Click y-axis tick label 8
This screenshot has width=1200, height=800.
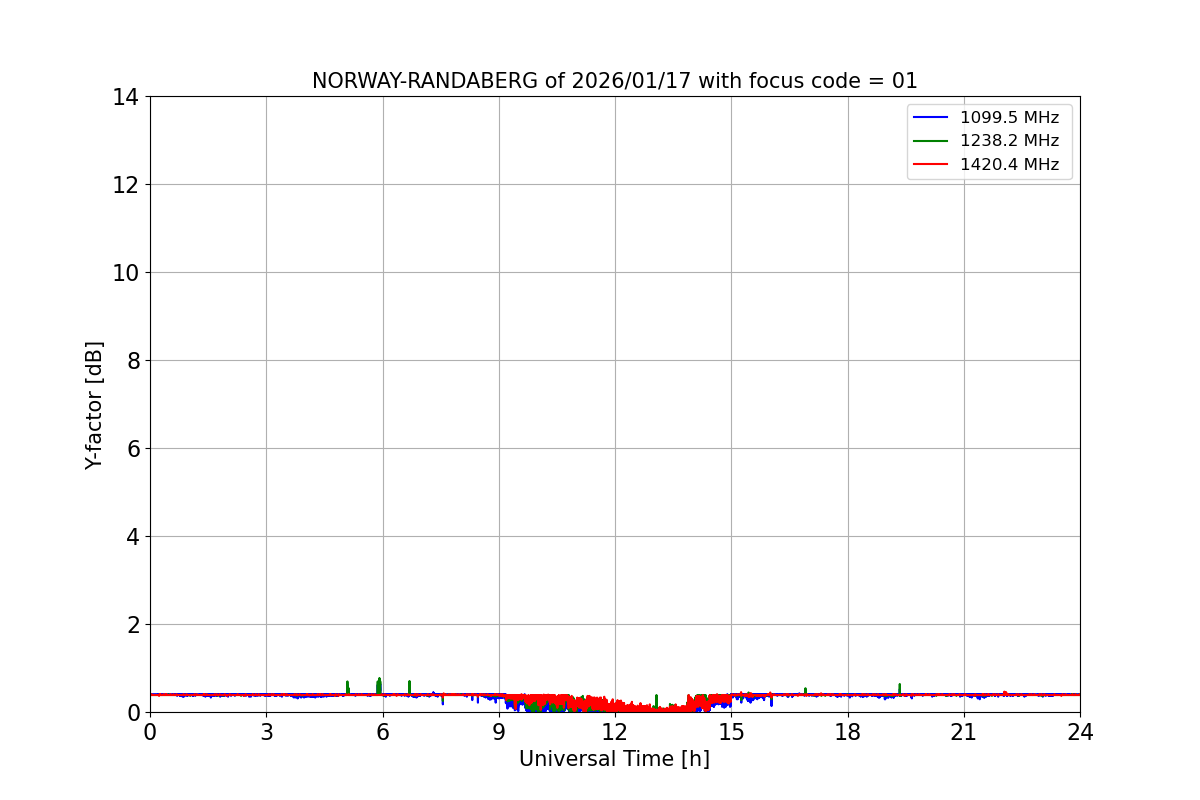click(x=132, y=361)
